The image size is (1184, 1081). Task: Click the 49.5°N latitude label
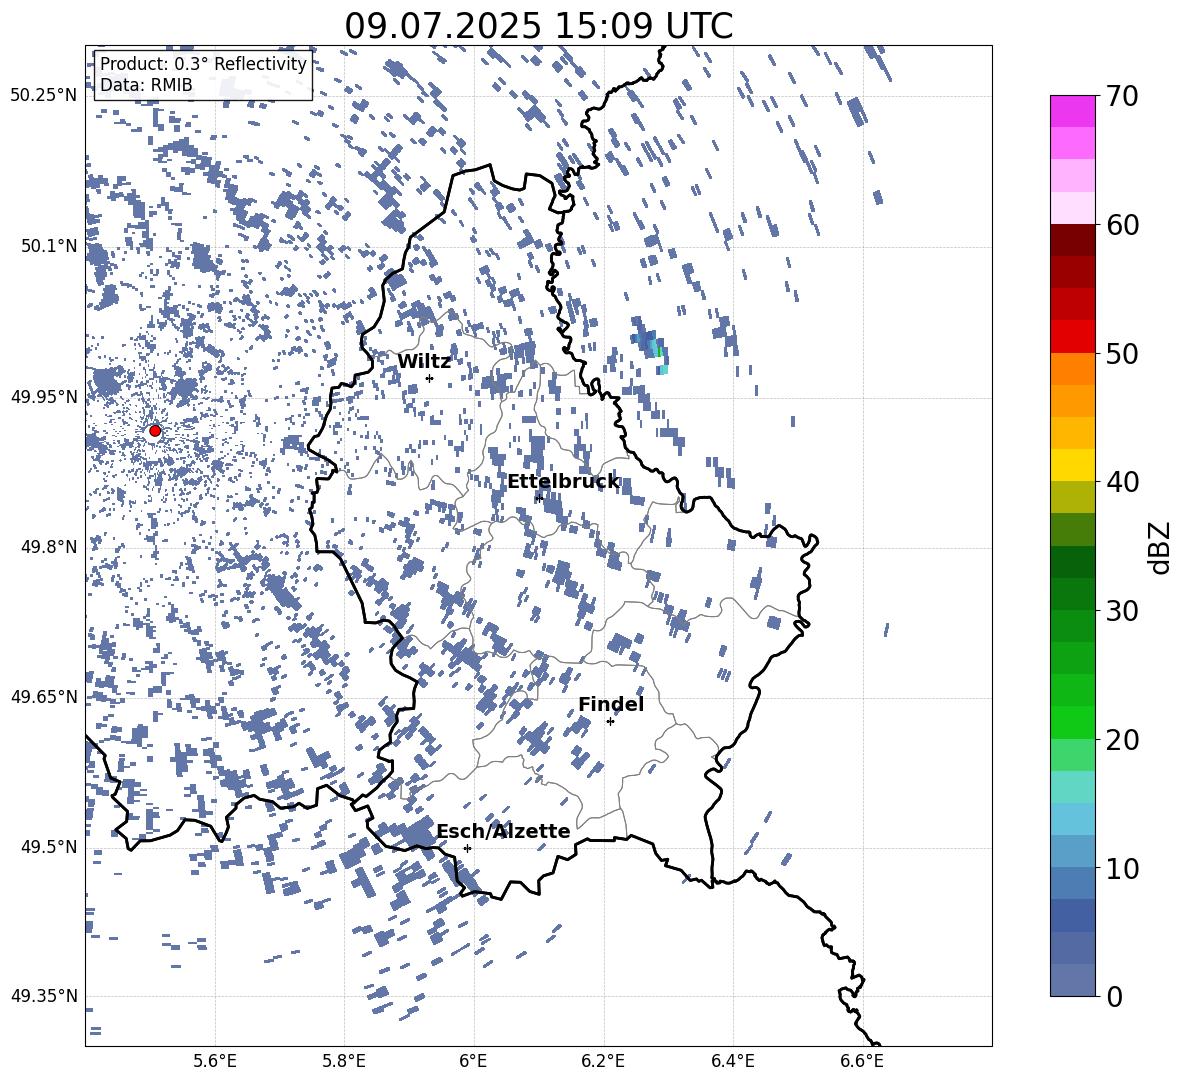point(49,847)
